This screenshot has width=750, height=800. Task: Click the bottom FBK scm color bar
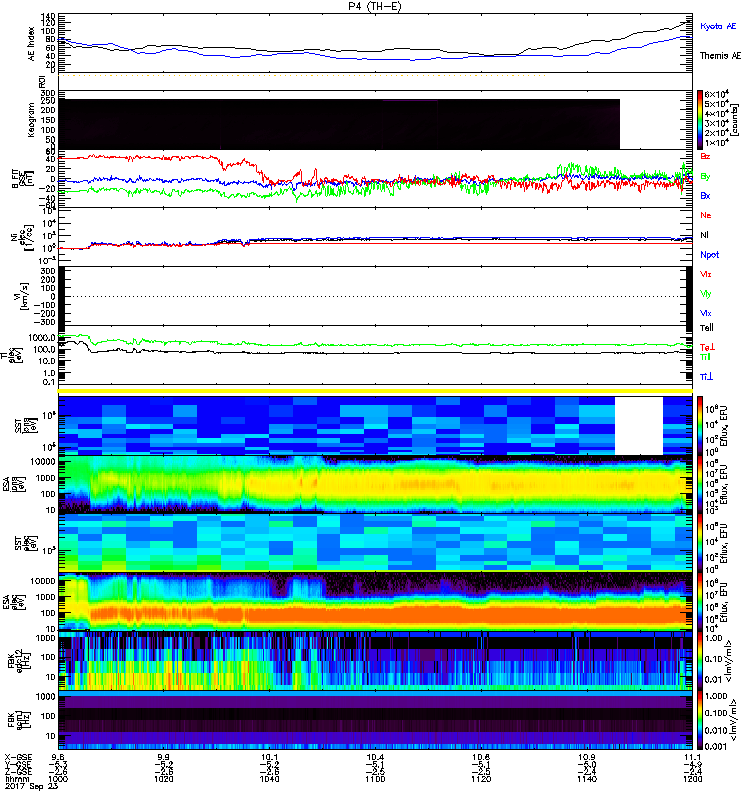pos(700,720)
